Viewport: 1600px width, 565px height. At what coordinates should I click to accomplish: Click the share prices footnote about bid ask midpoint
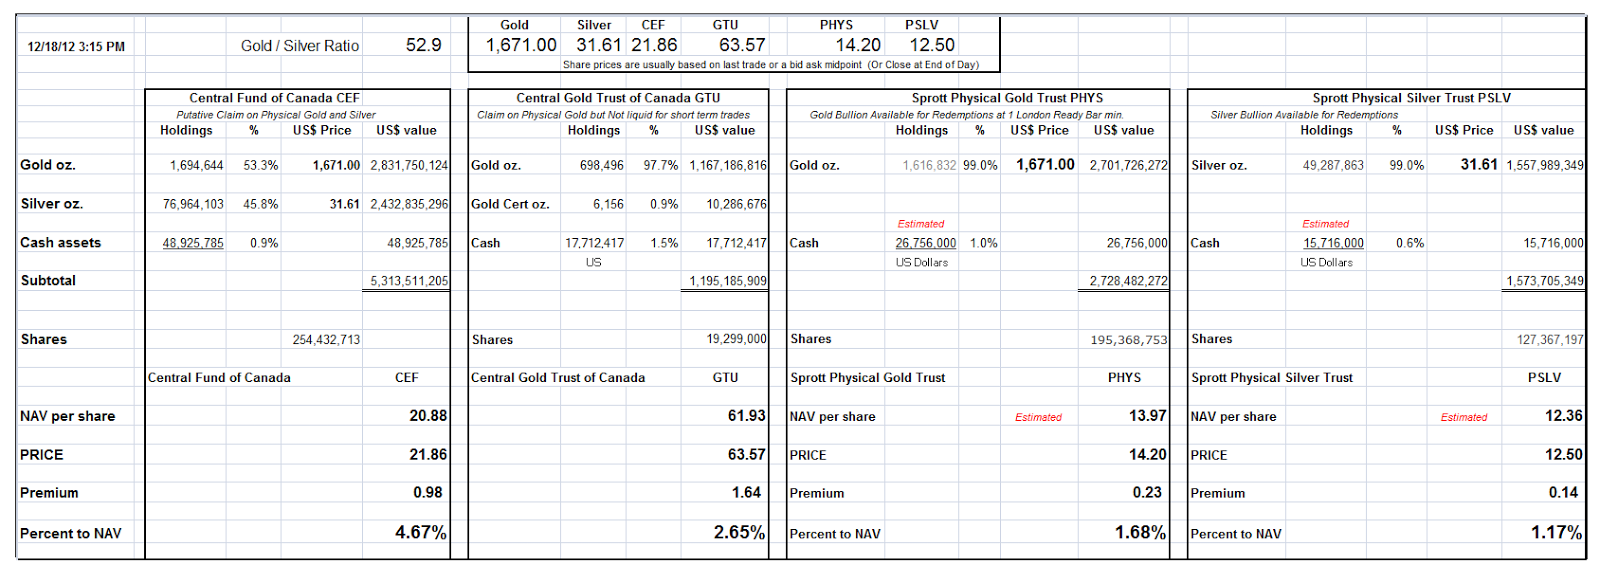click(x=771, y=65)
